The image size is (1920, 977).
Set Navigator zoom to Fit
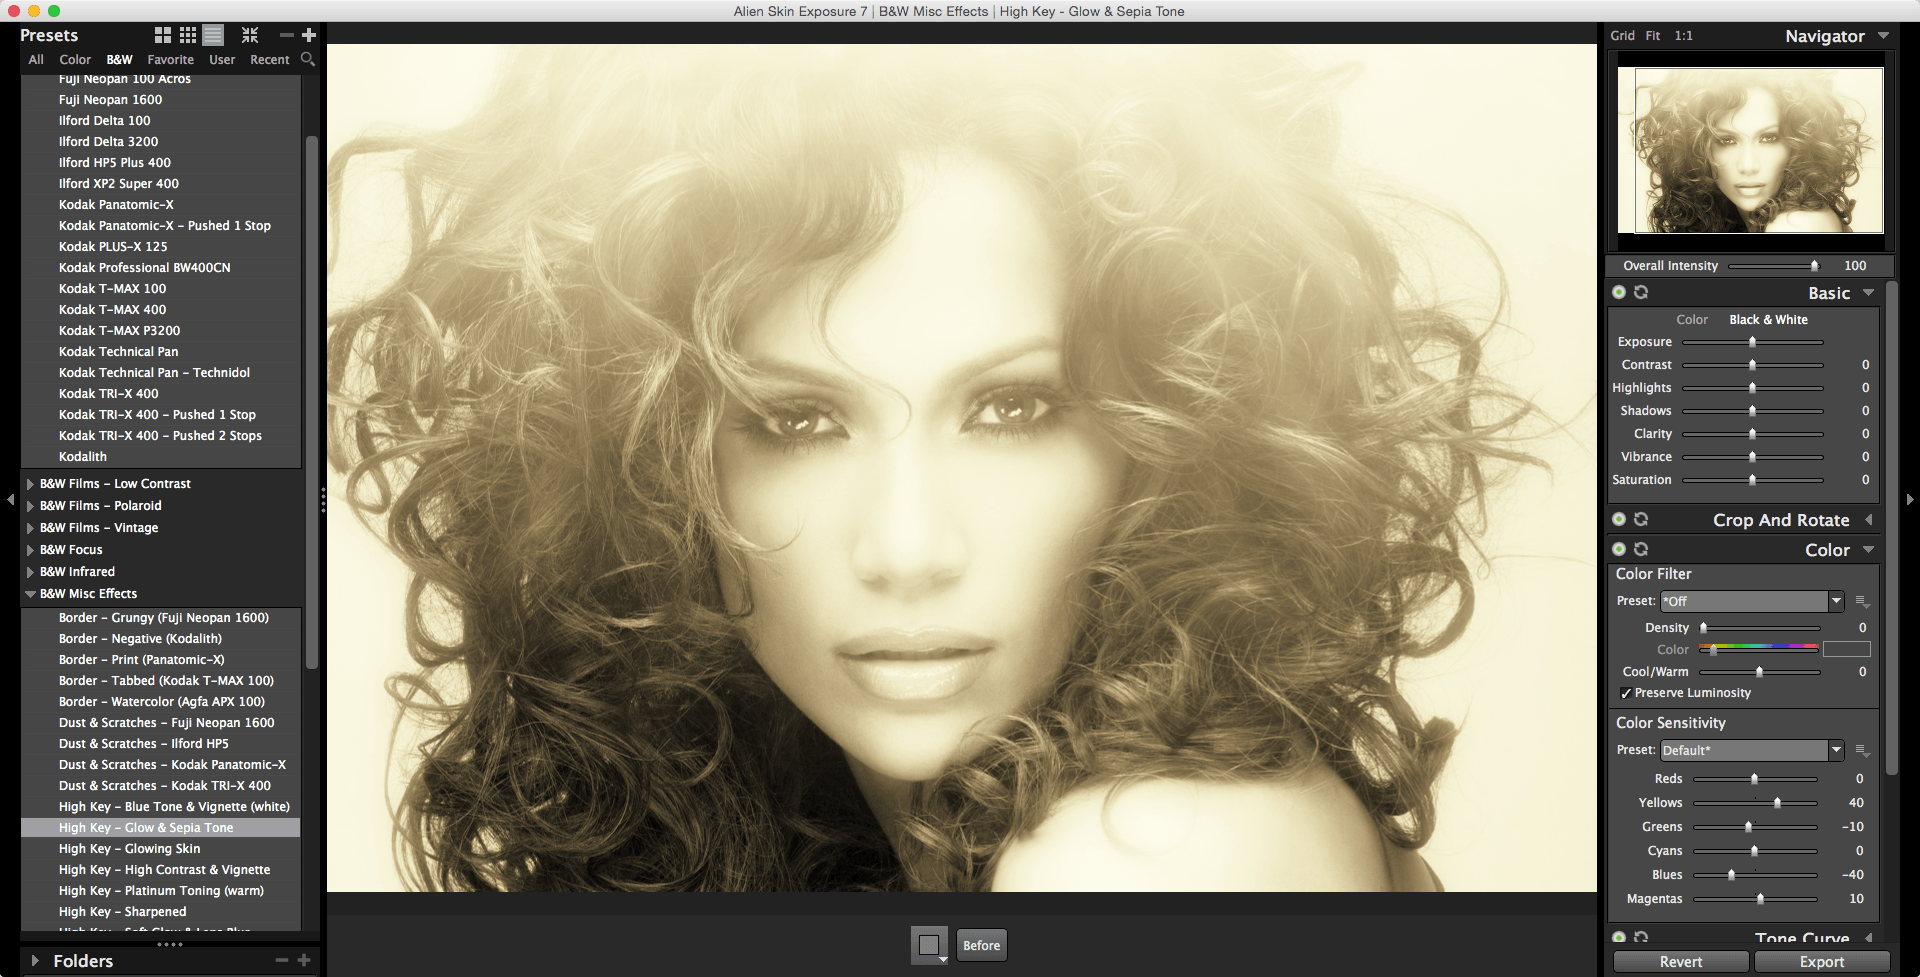click(1653, 36)
